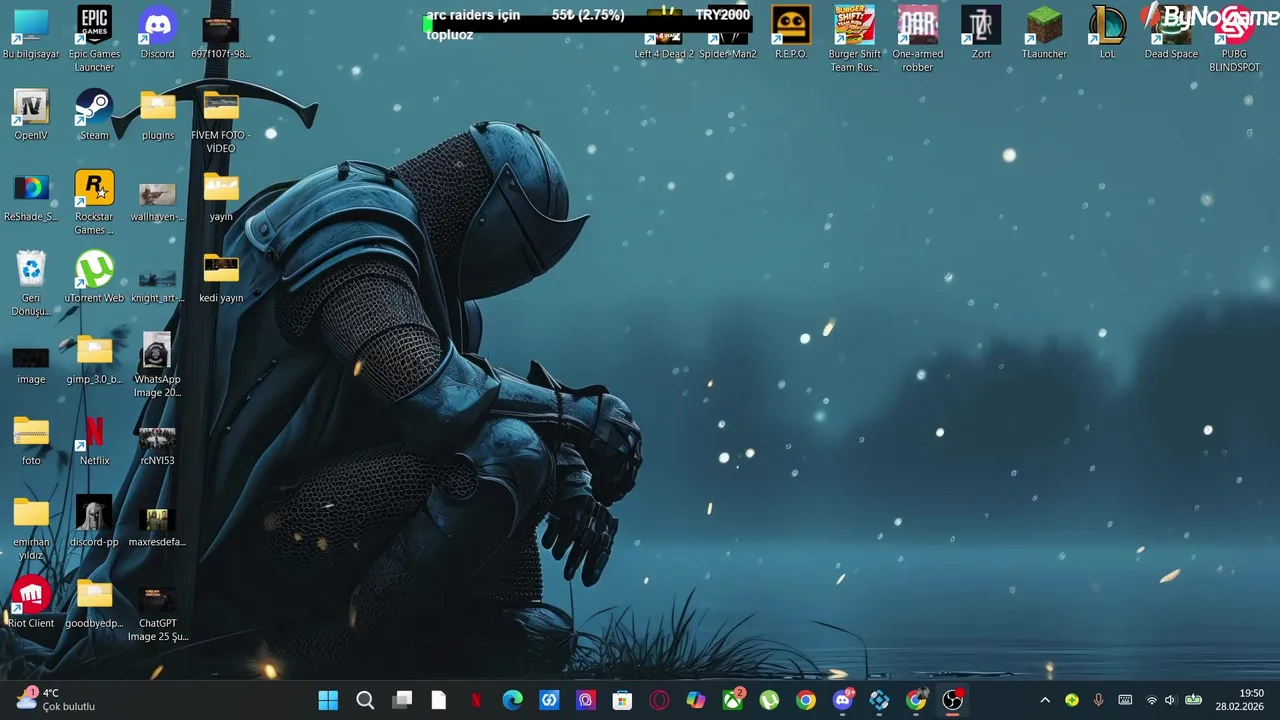Select WhatsApp Image 20... file
This screenshot has width=1280, height=720.
click(157, 365)
